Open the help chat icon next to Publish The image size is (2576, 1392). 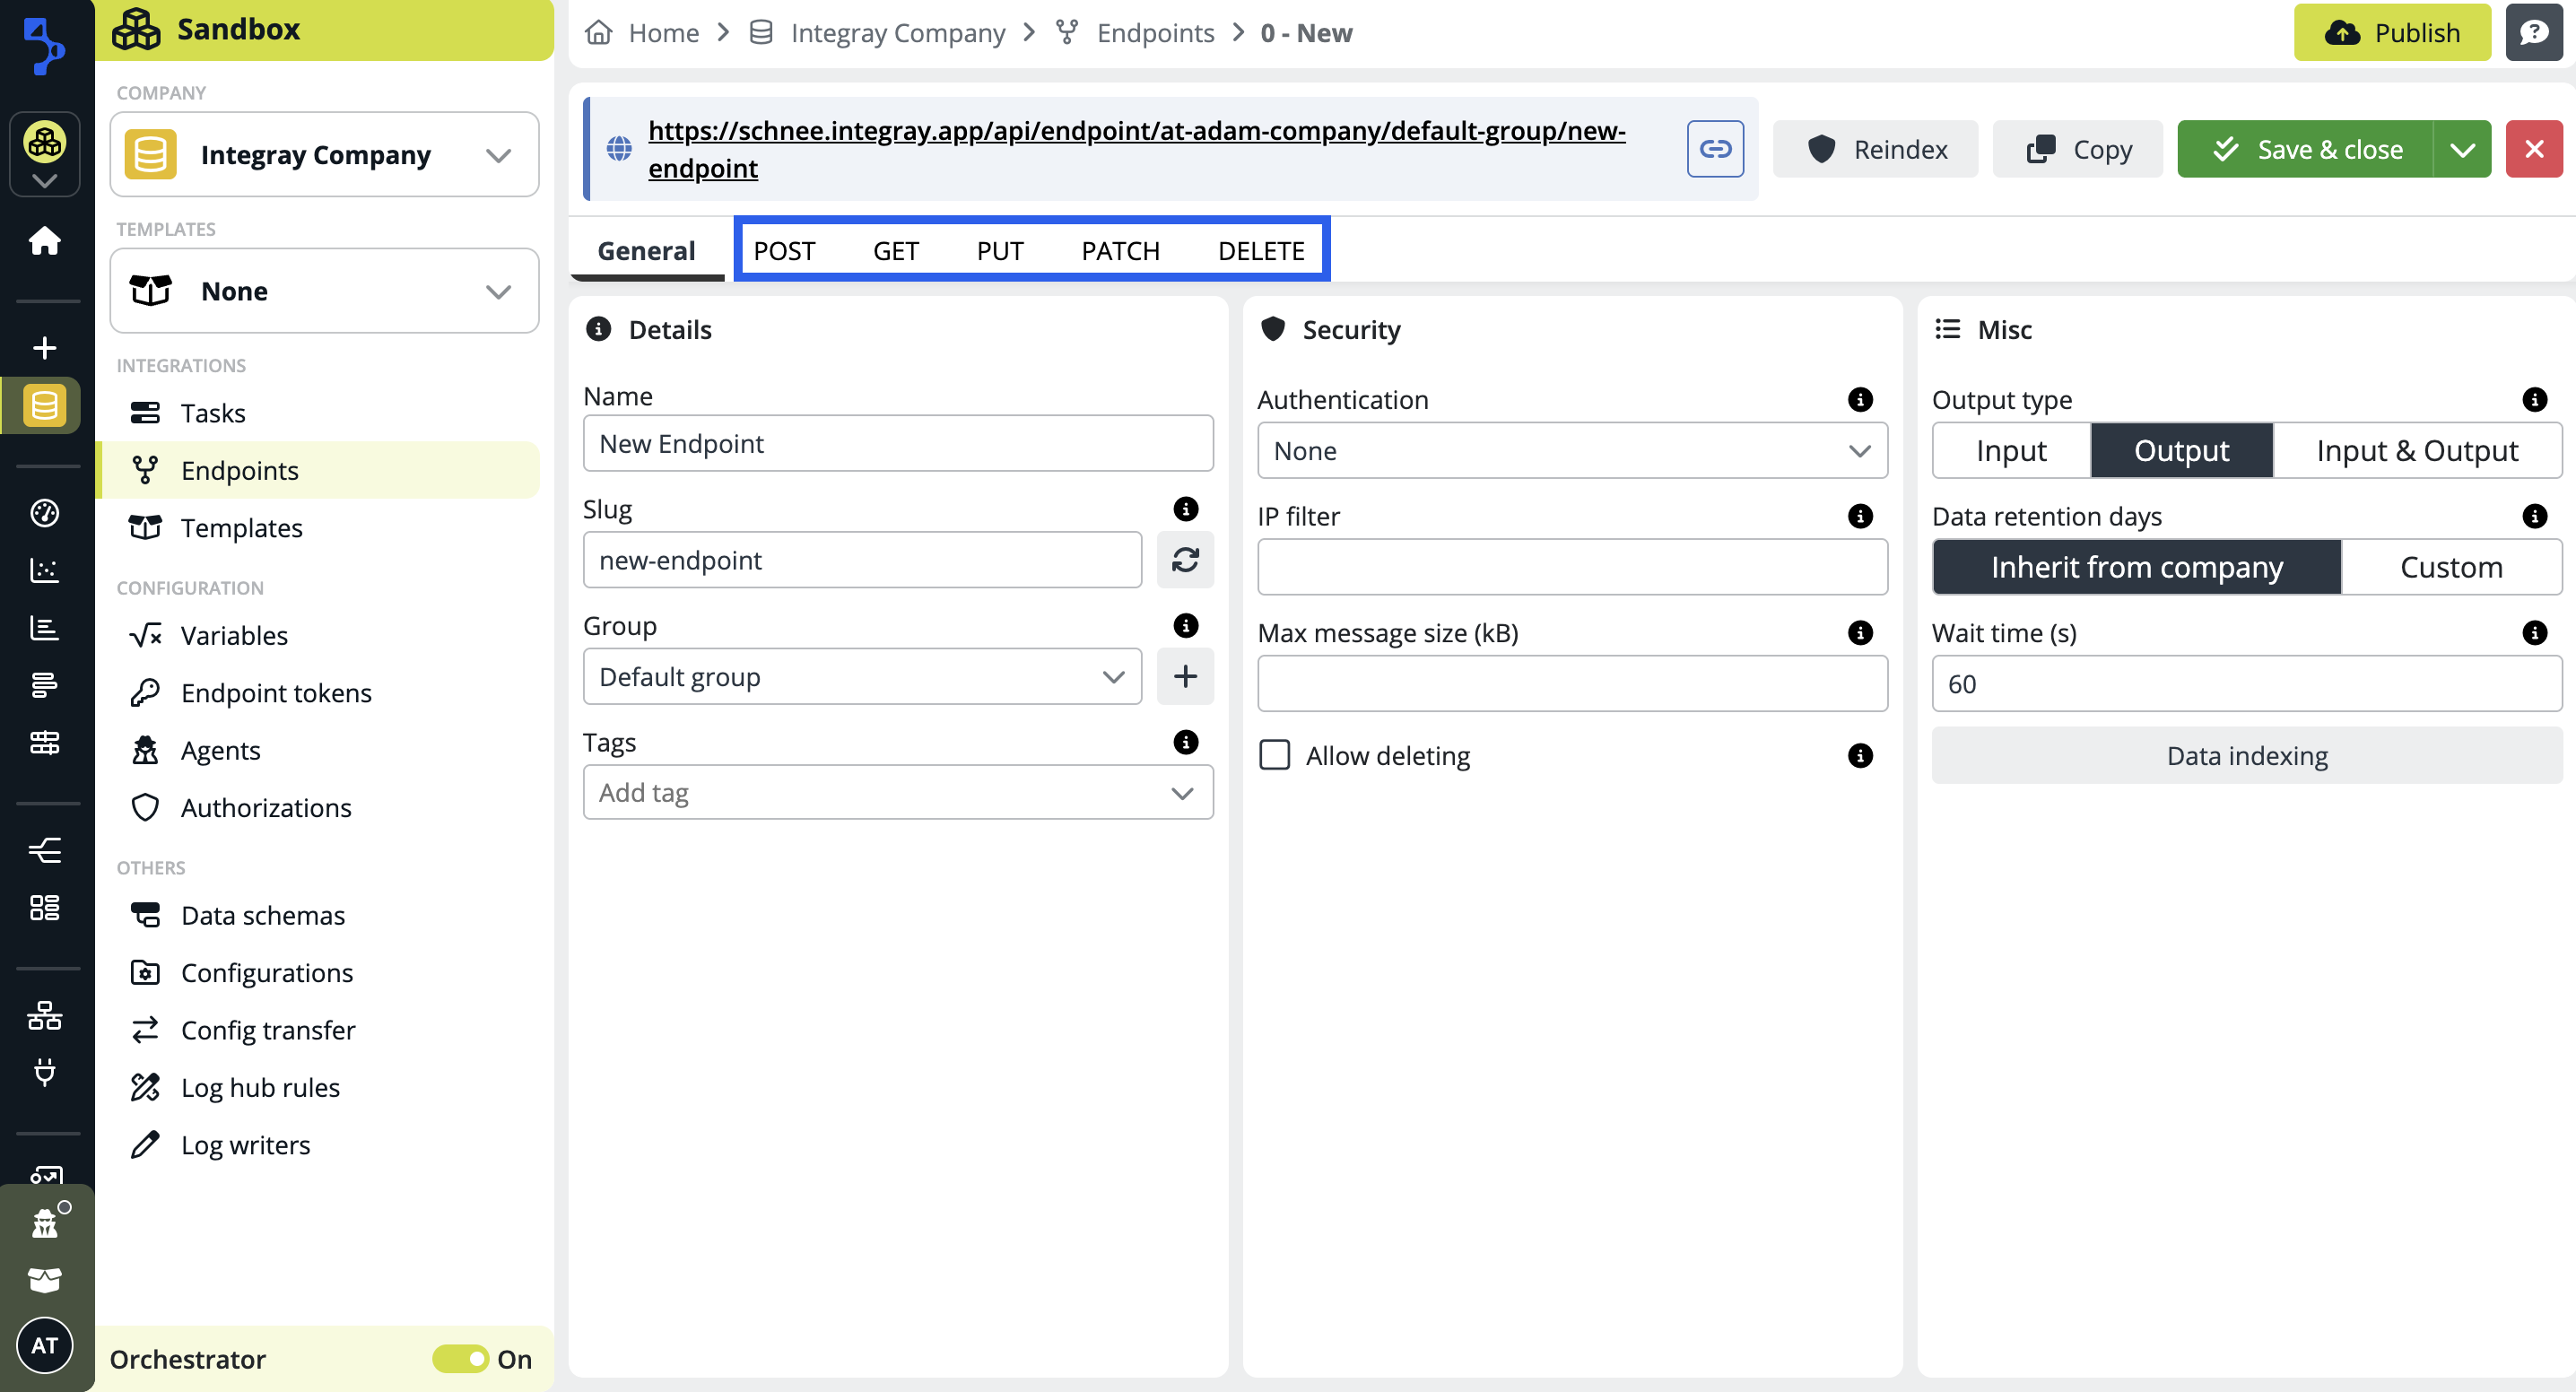point(2533,33)
